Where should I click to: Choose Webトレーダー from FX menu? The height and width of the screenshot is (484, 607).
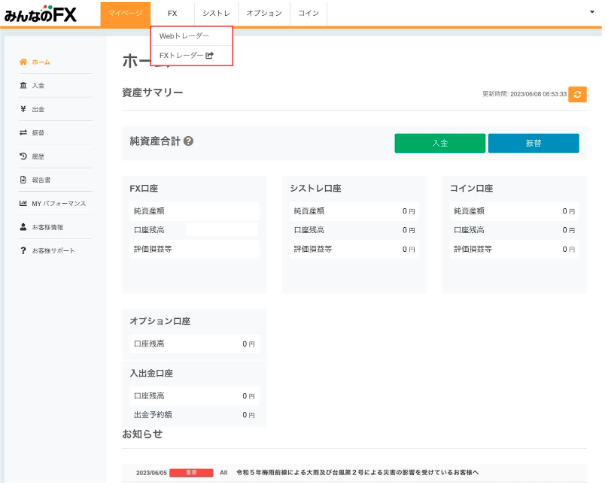(x=191, y=36)
